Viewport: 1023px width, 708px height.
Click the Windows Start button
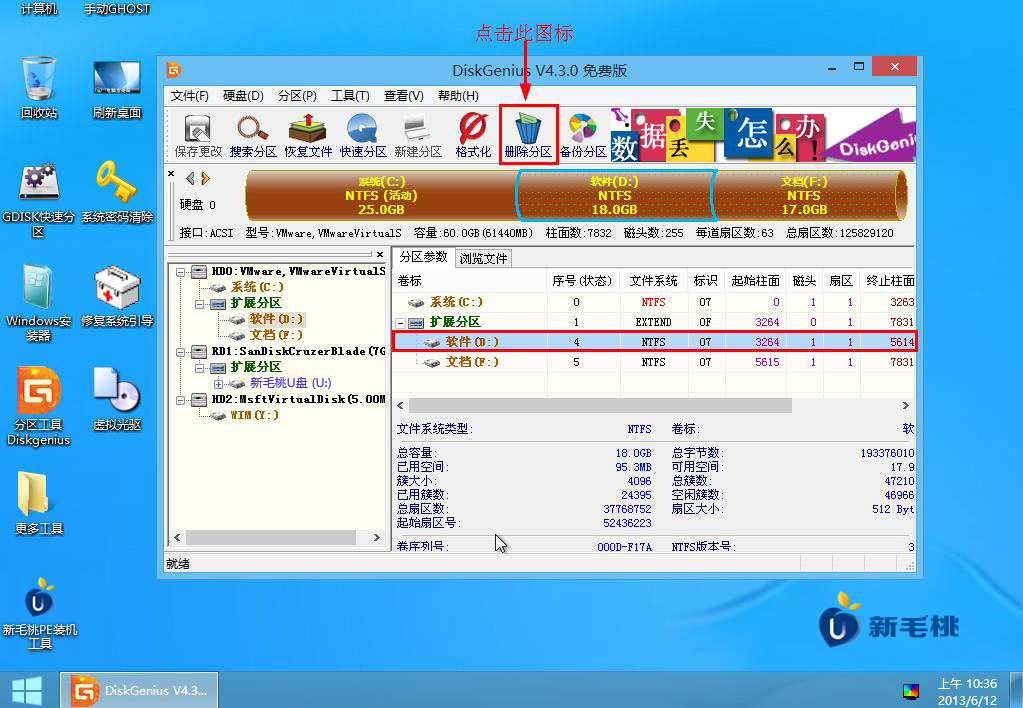[x=27, y=691]
